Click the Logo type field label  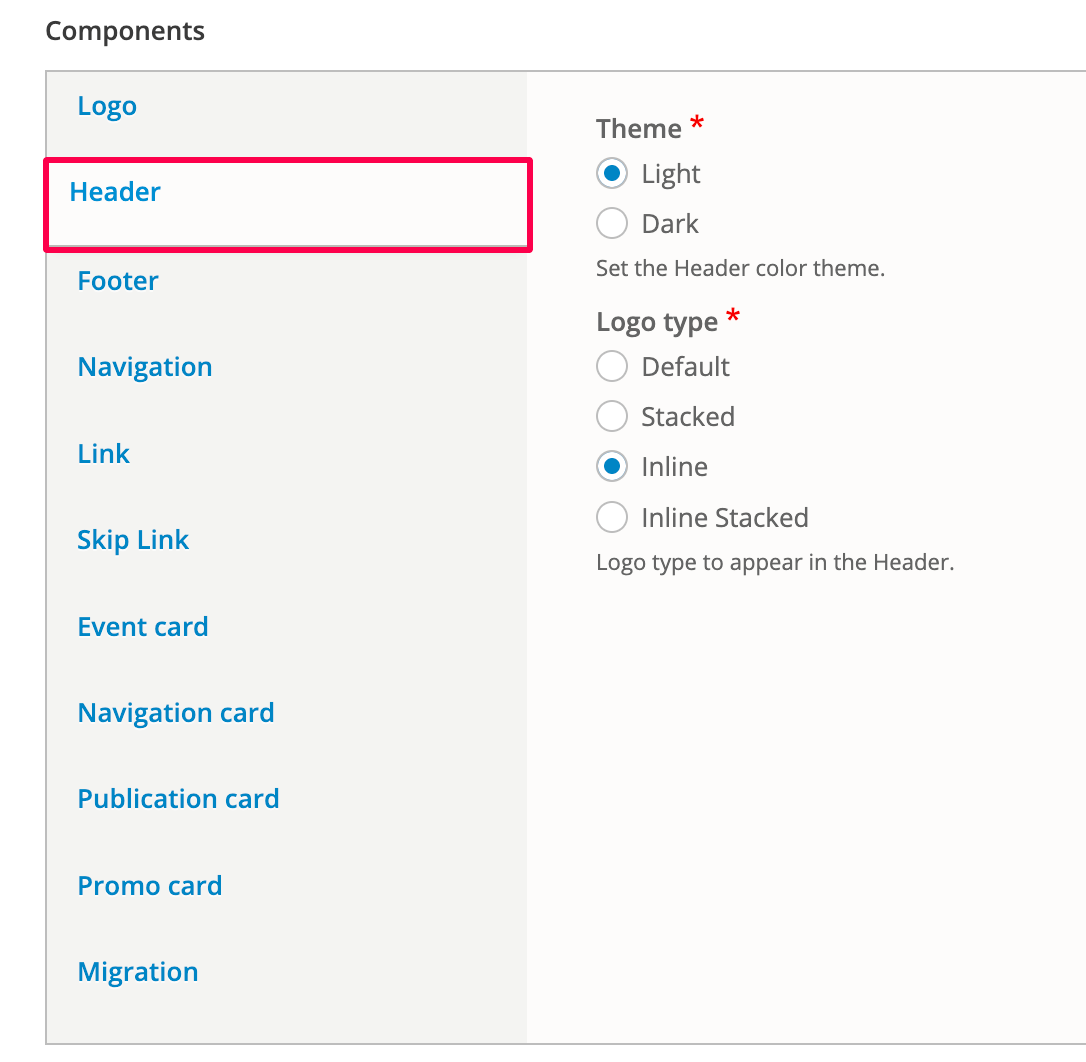click(x=657, y=322)
